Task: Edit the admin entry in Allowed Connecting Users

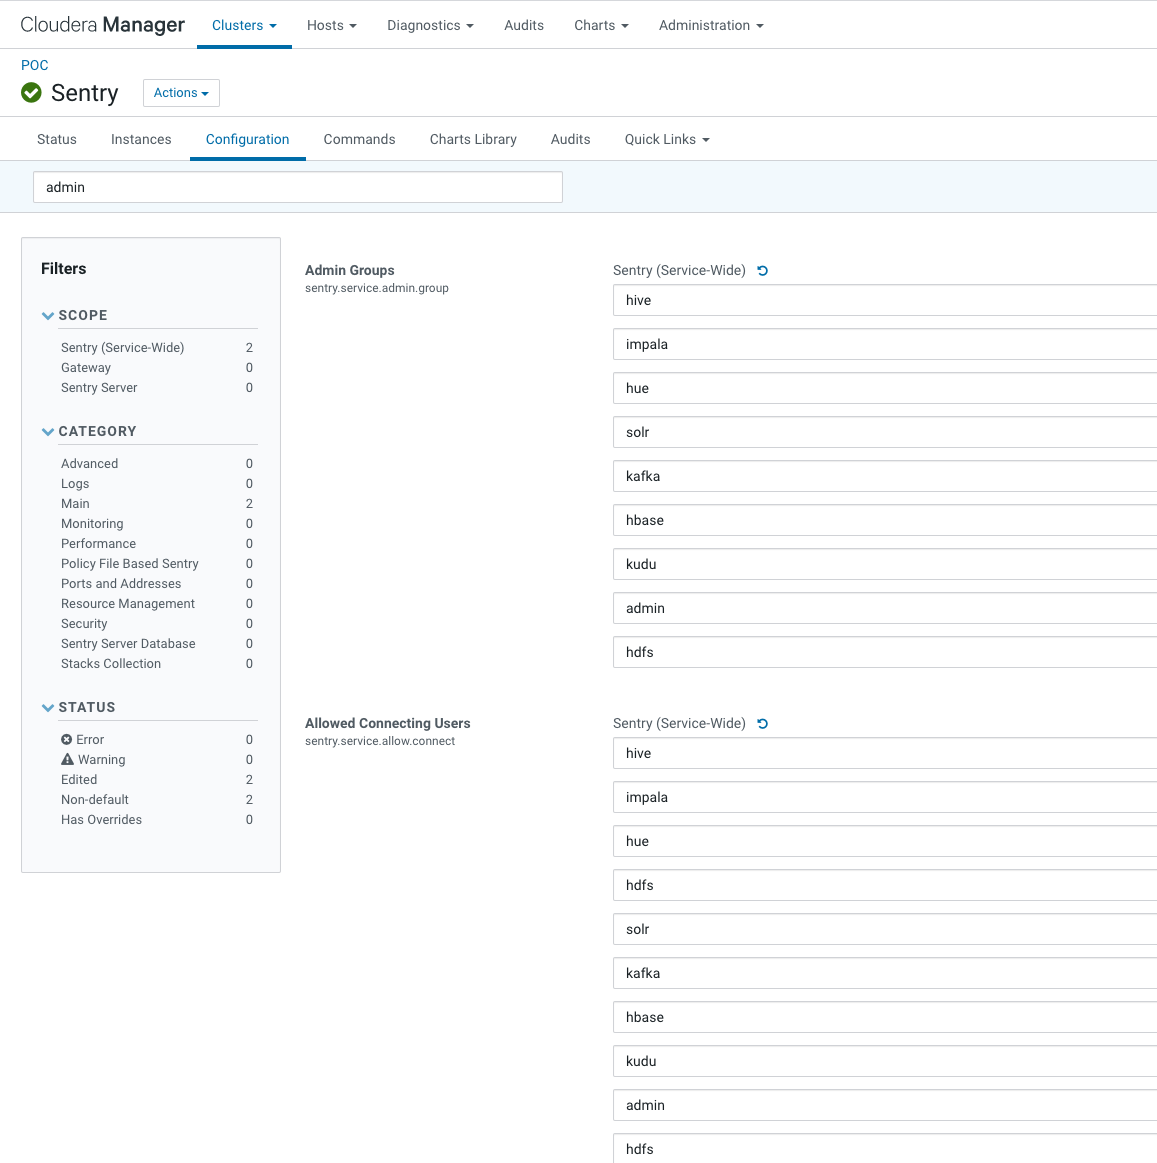Action: click(885, 1105)
